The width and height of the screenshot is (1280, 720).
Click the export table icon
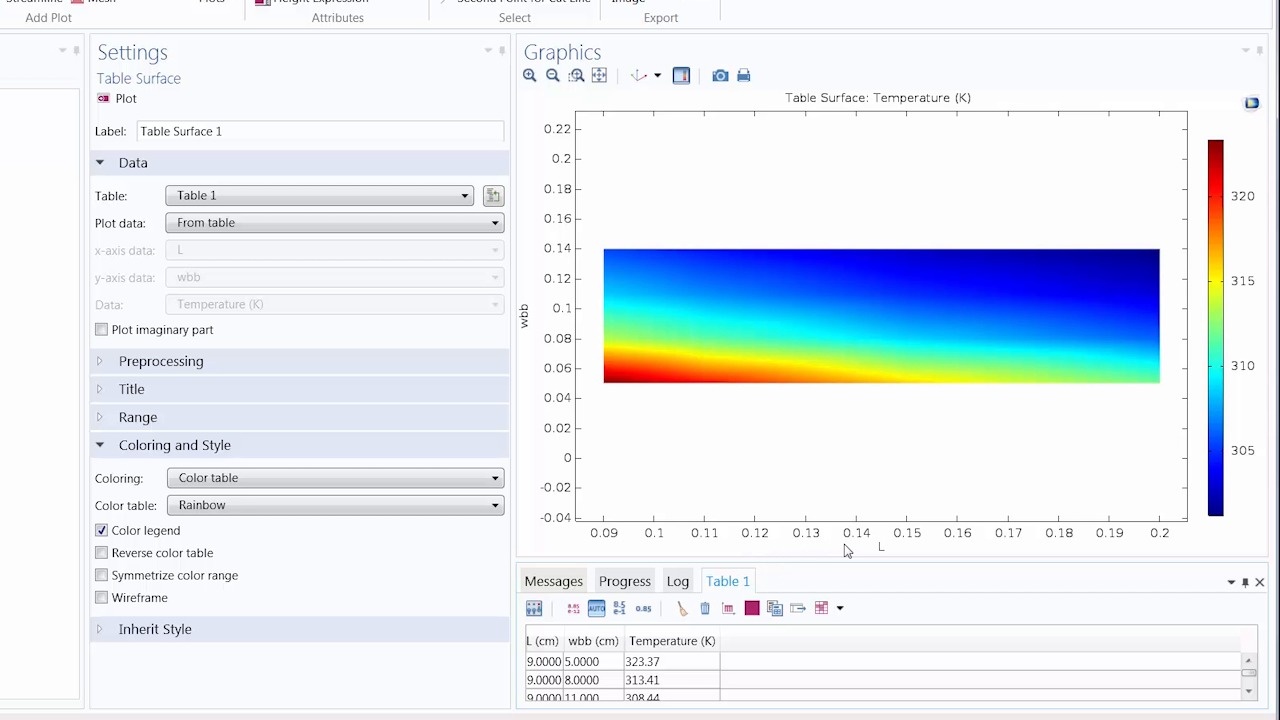click(798, 608)
